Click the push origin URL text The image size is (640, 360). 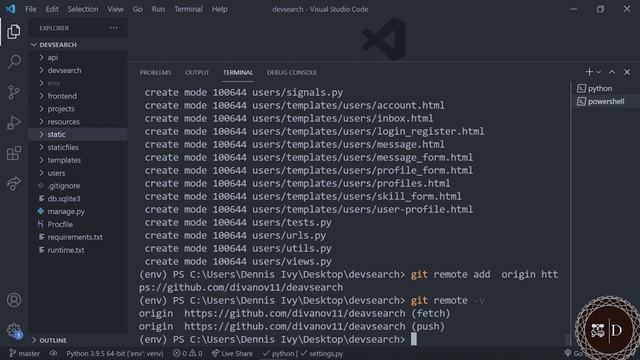click(294, 327)
